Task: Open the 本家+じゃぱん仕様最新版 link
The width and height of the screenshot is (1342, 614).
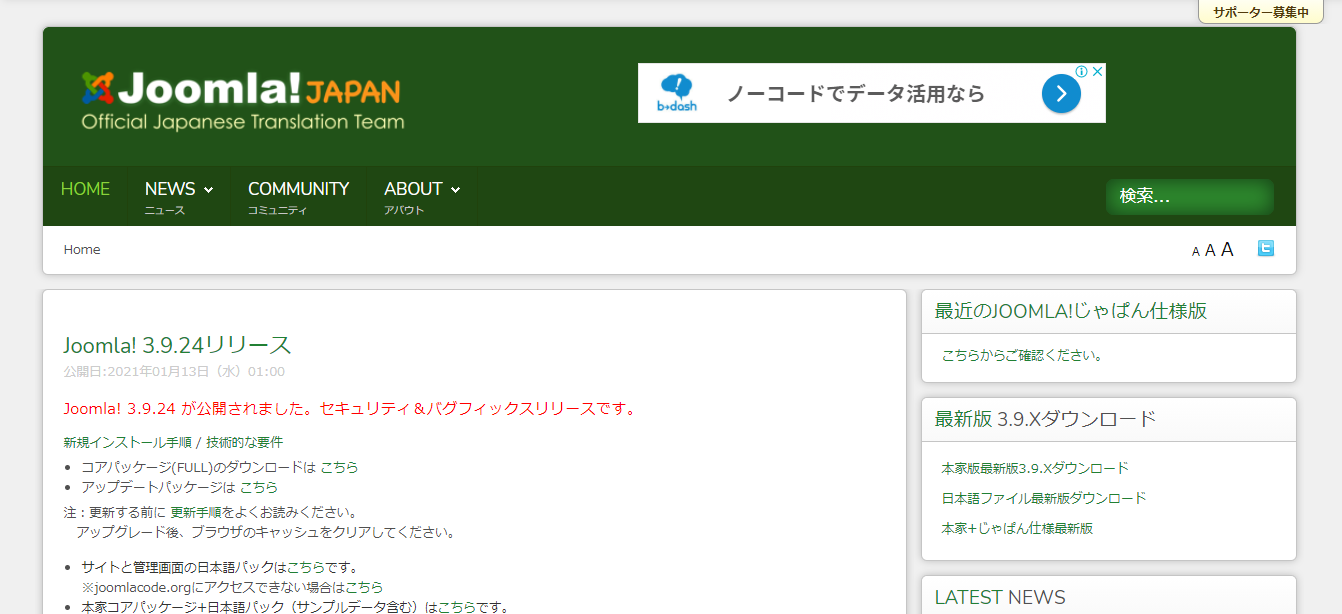Action: [x=1016, y=528]
